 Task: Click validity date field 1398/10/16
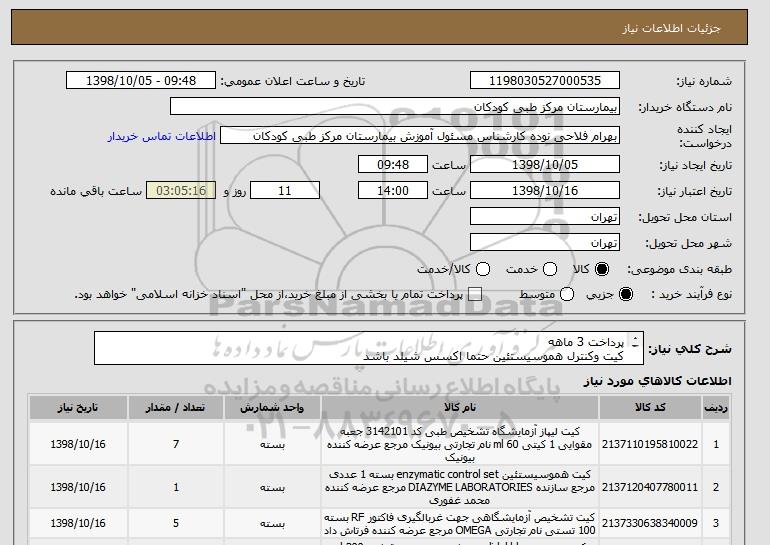pos(545,191)
